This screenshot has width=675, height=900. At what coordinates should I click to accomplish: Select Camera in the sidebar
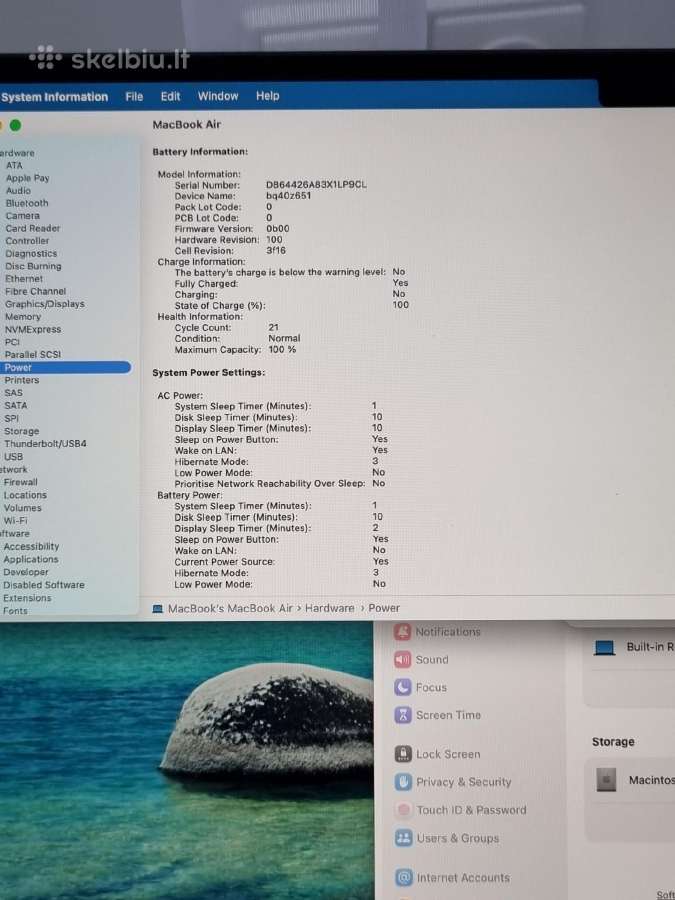pos(23,216)
